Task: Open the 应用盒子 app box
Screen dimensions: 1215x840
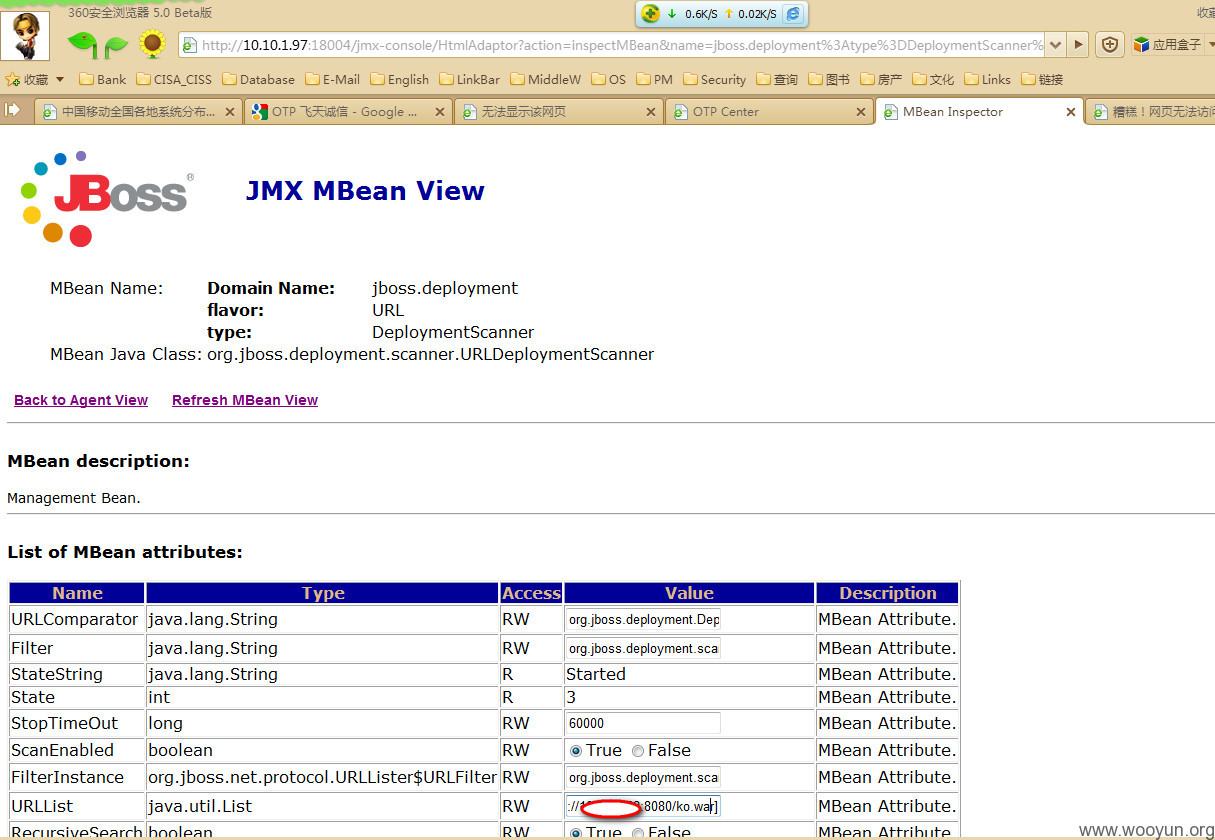Action: pyautogui.click(x=1167, y=45)
